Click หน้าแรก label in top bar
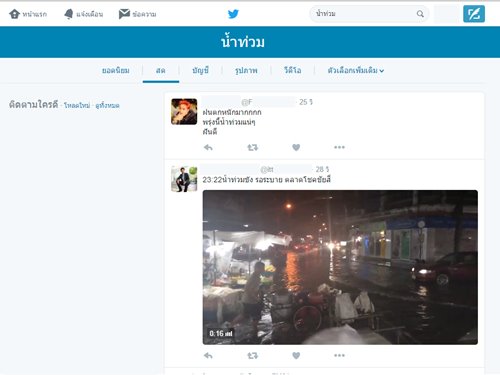 pos(35,14)
